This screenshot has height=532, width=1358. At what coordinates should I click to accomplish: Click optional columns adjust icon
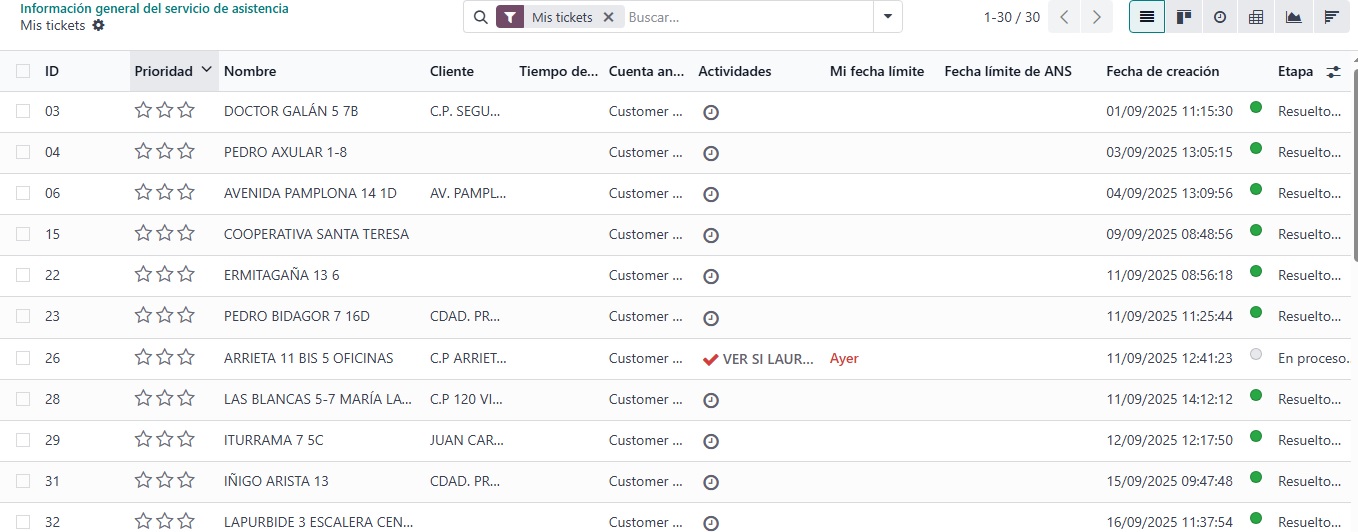[x=1333, y=72]
